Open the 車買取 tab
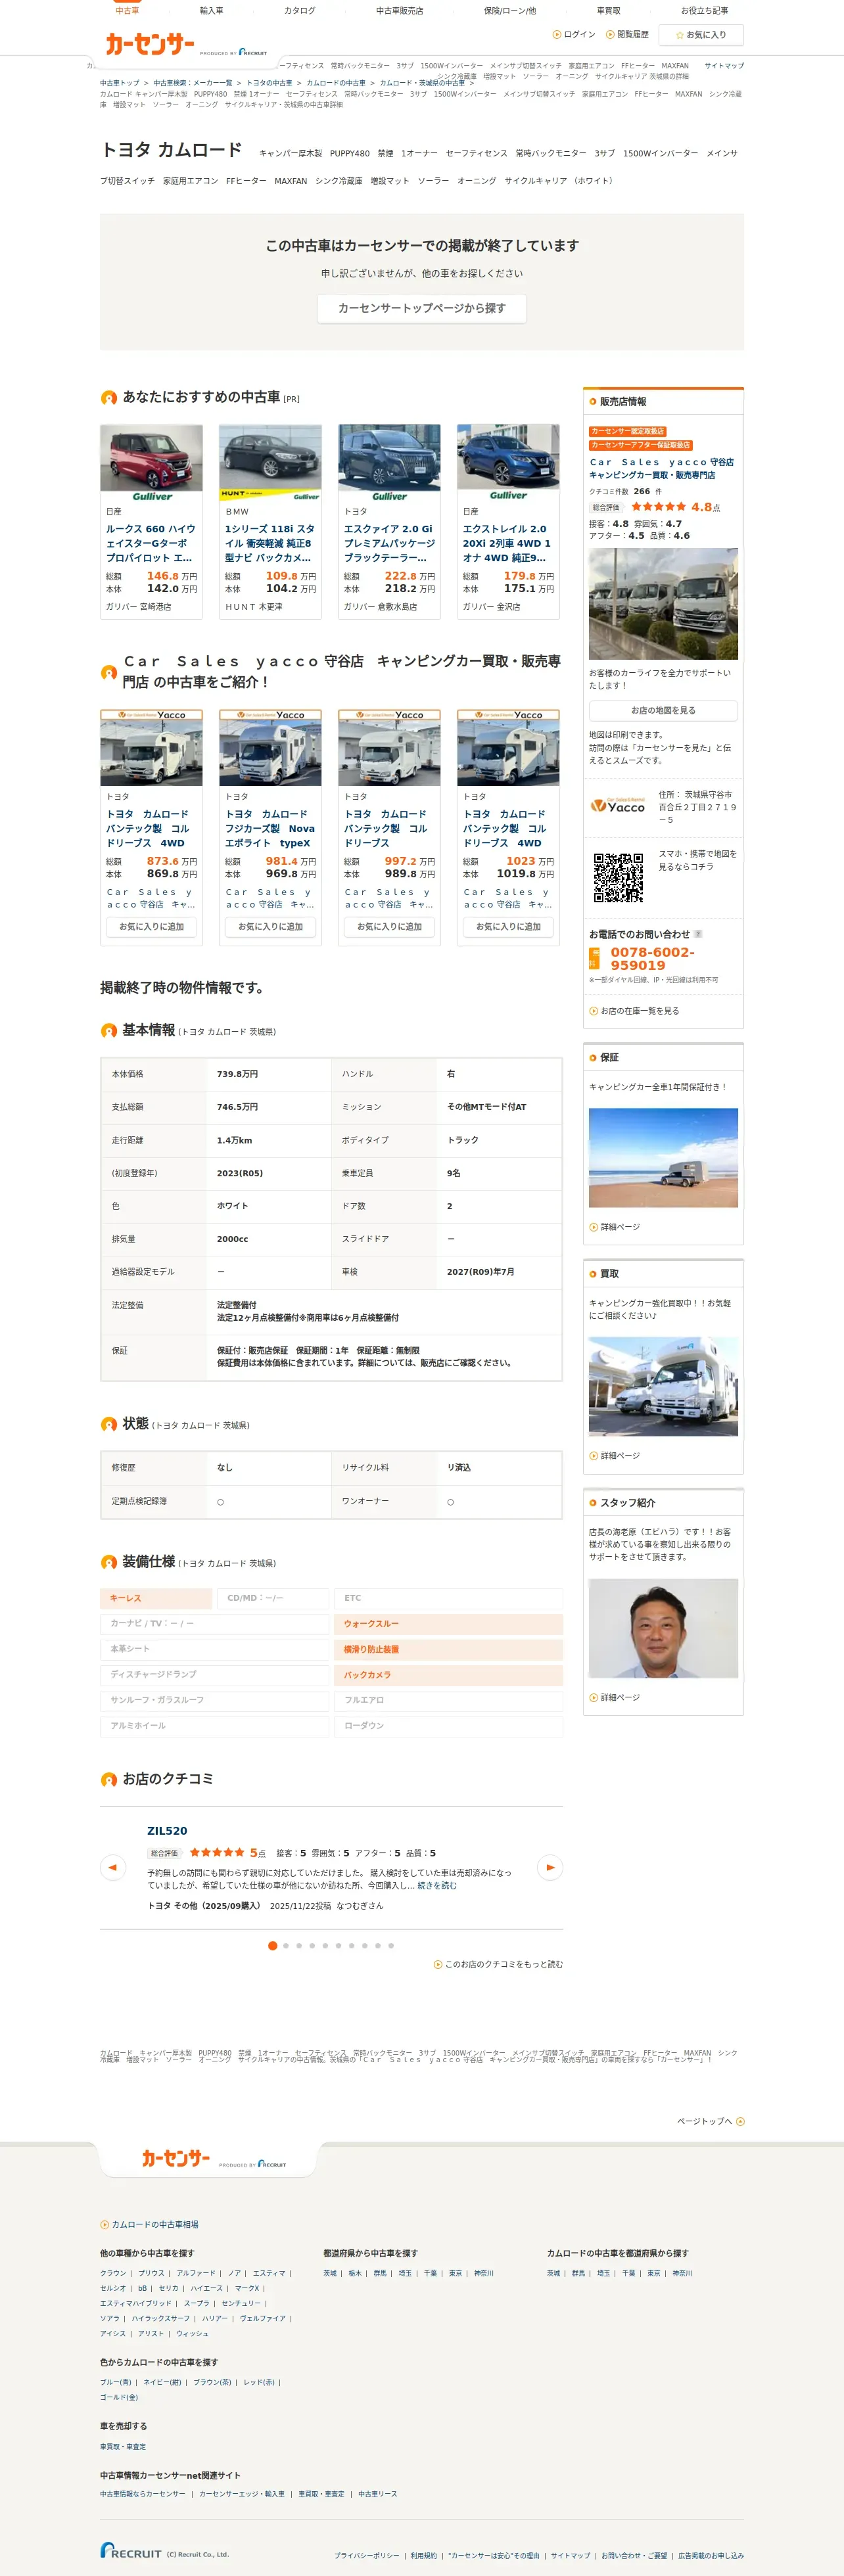The image size is (844, 2576). click(x=608, y=10)
